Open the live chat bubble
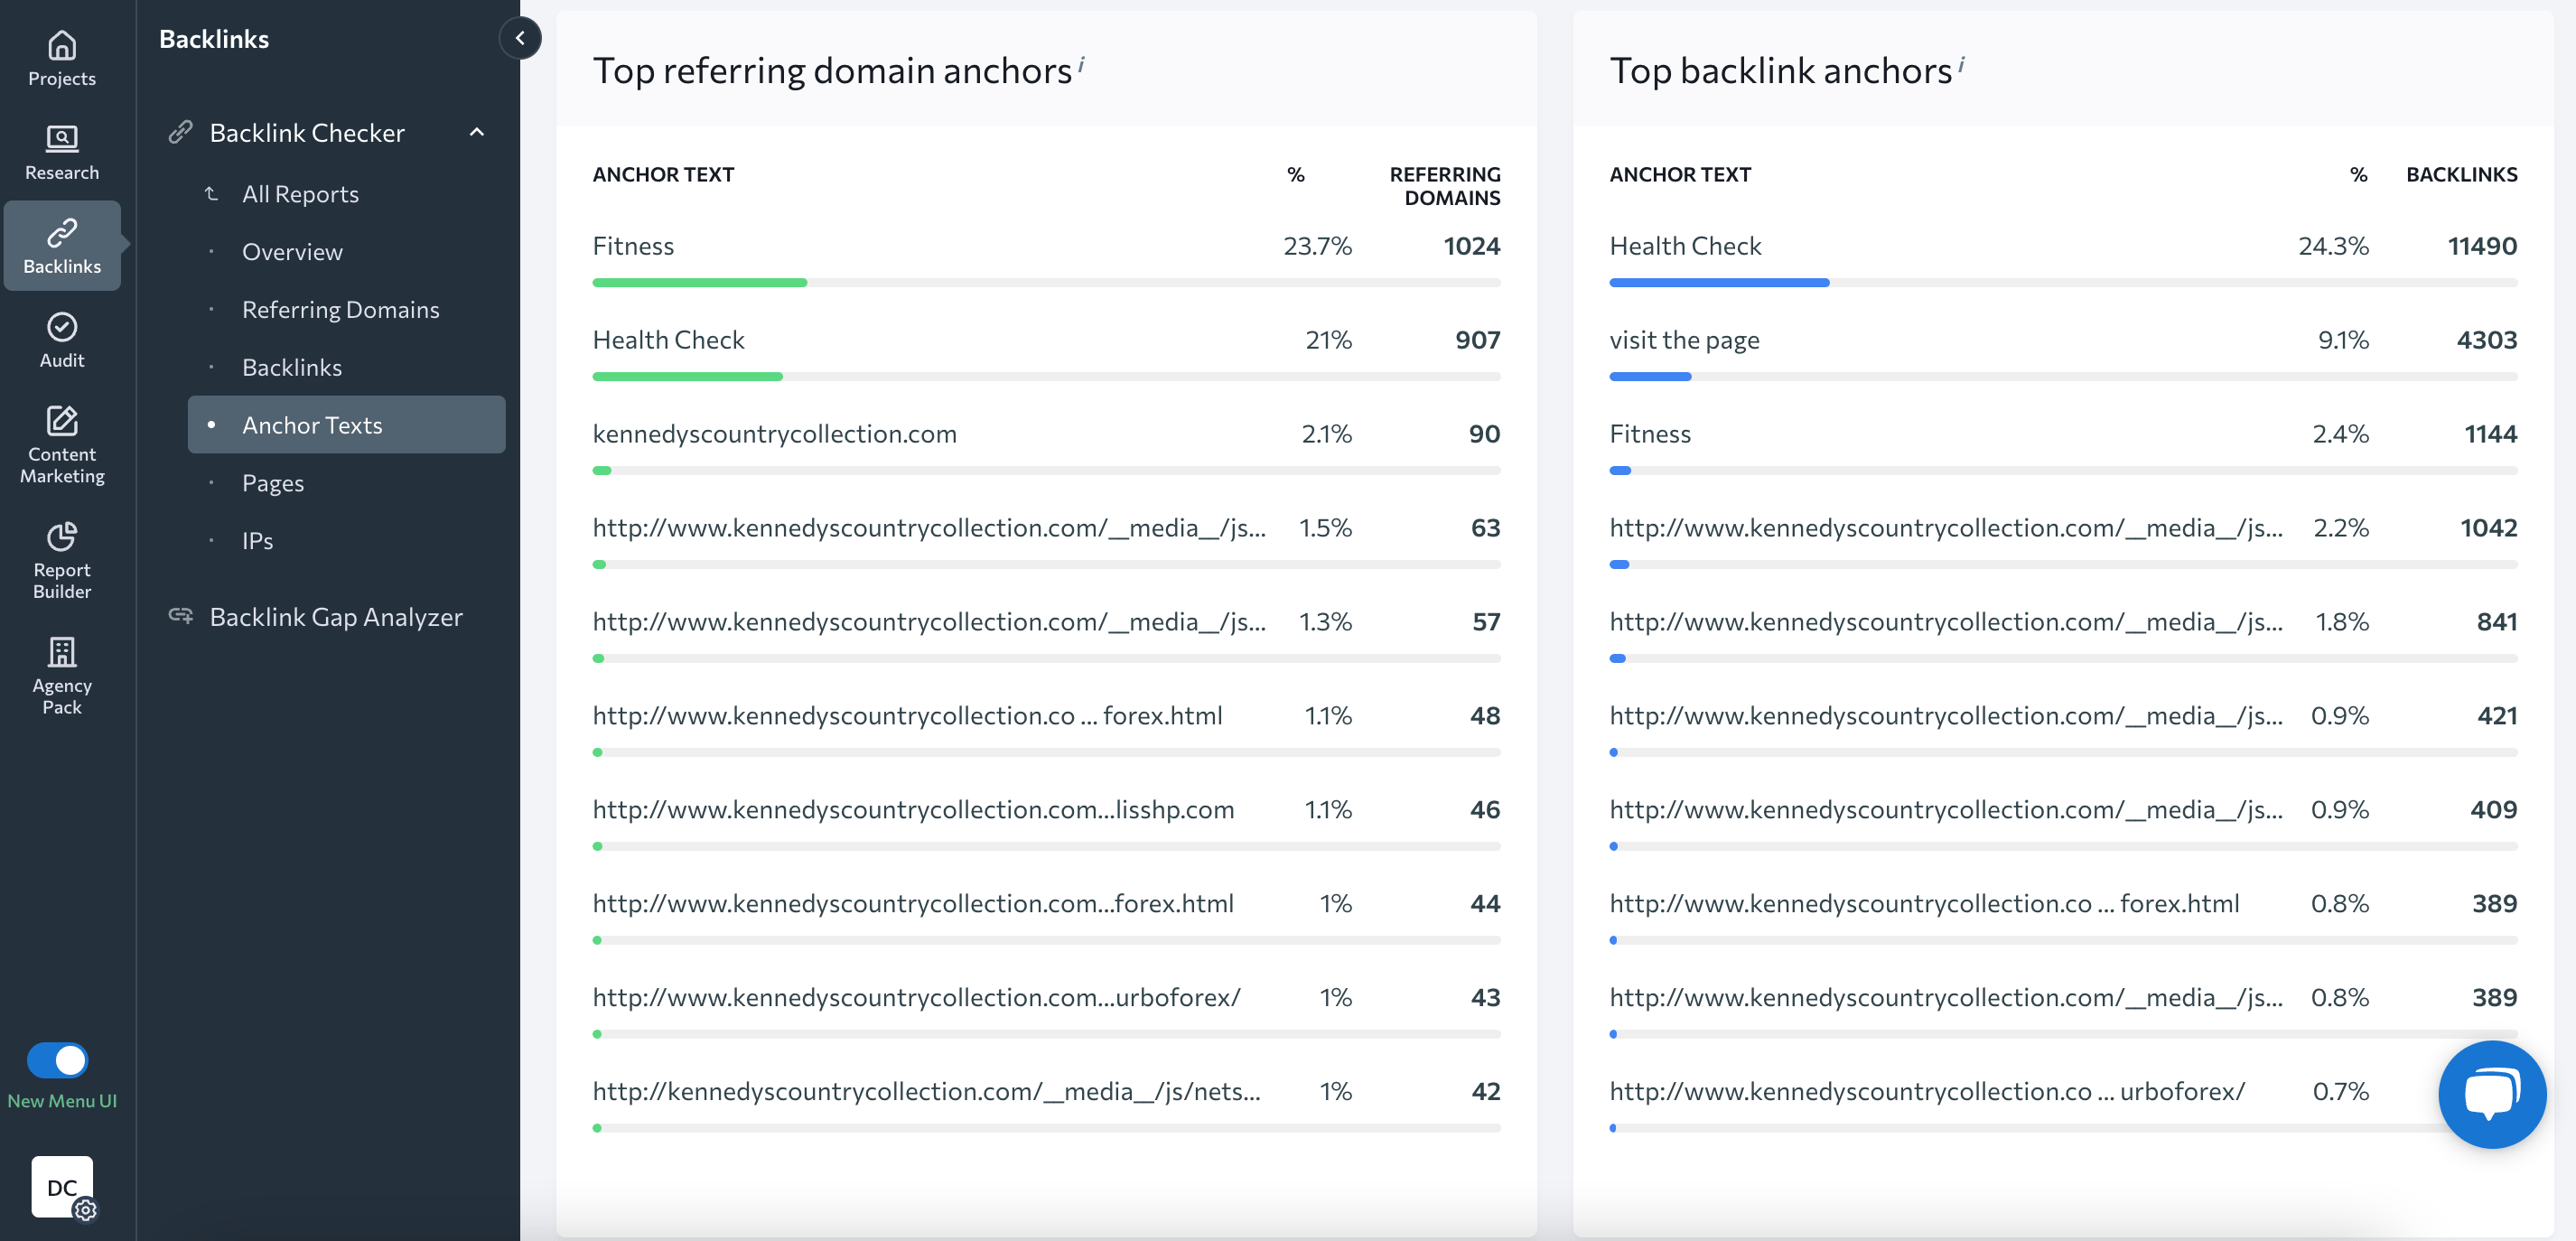This screenshot has width=2576, height=1241. (x=2491, y=1093)
